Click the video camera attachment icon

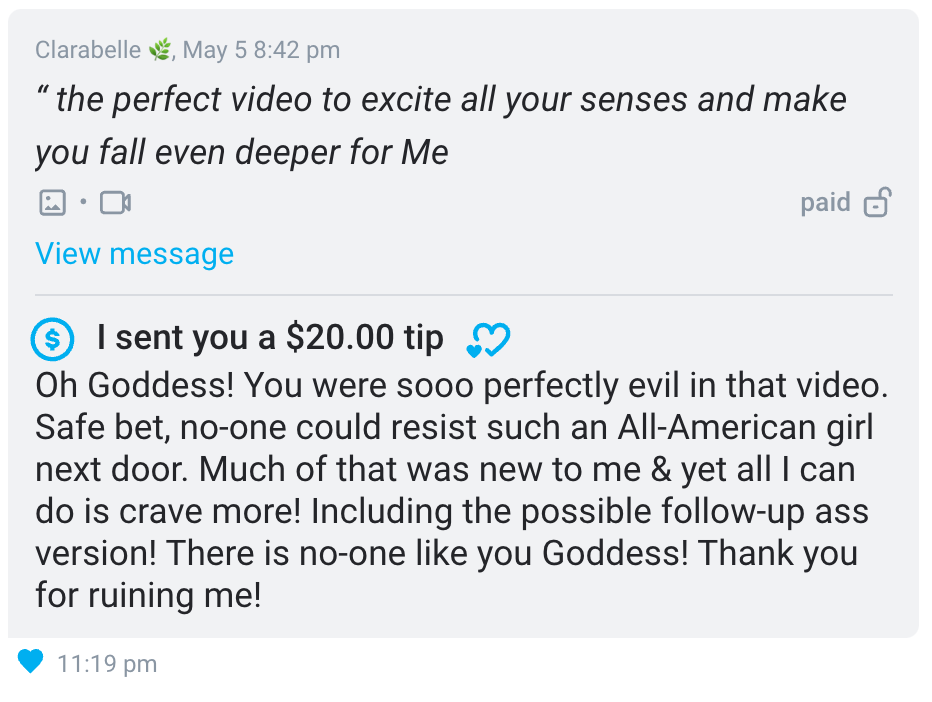[115, 203]
